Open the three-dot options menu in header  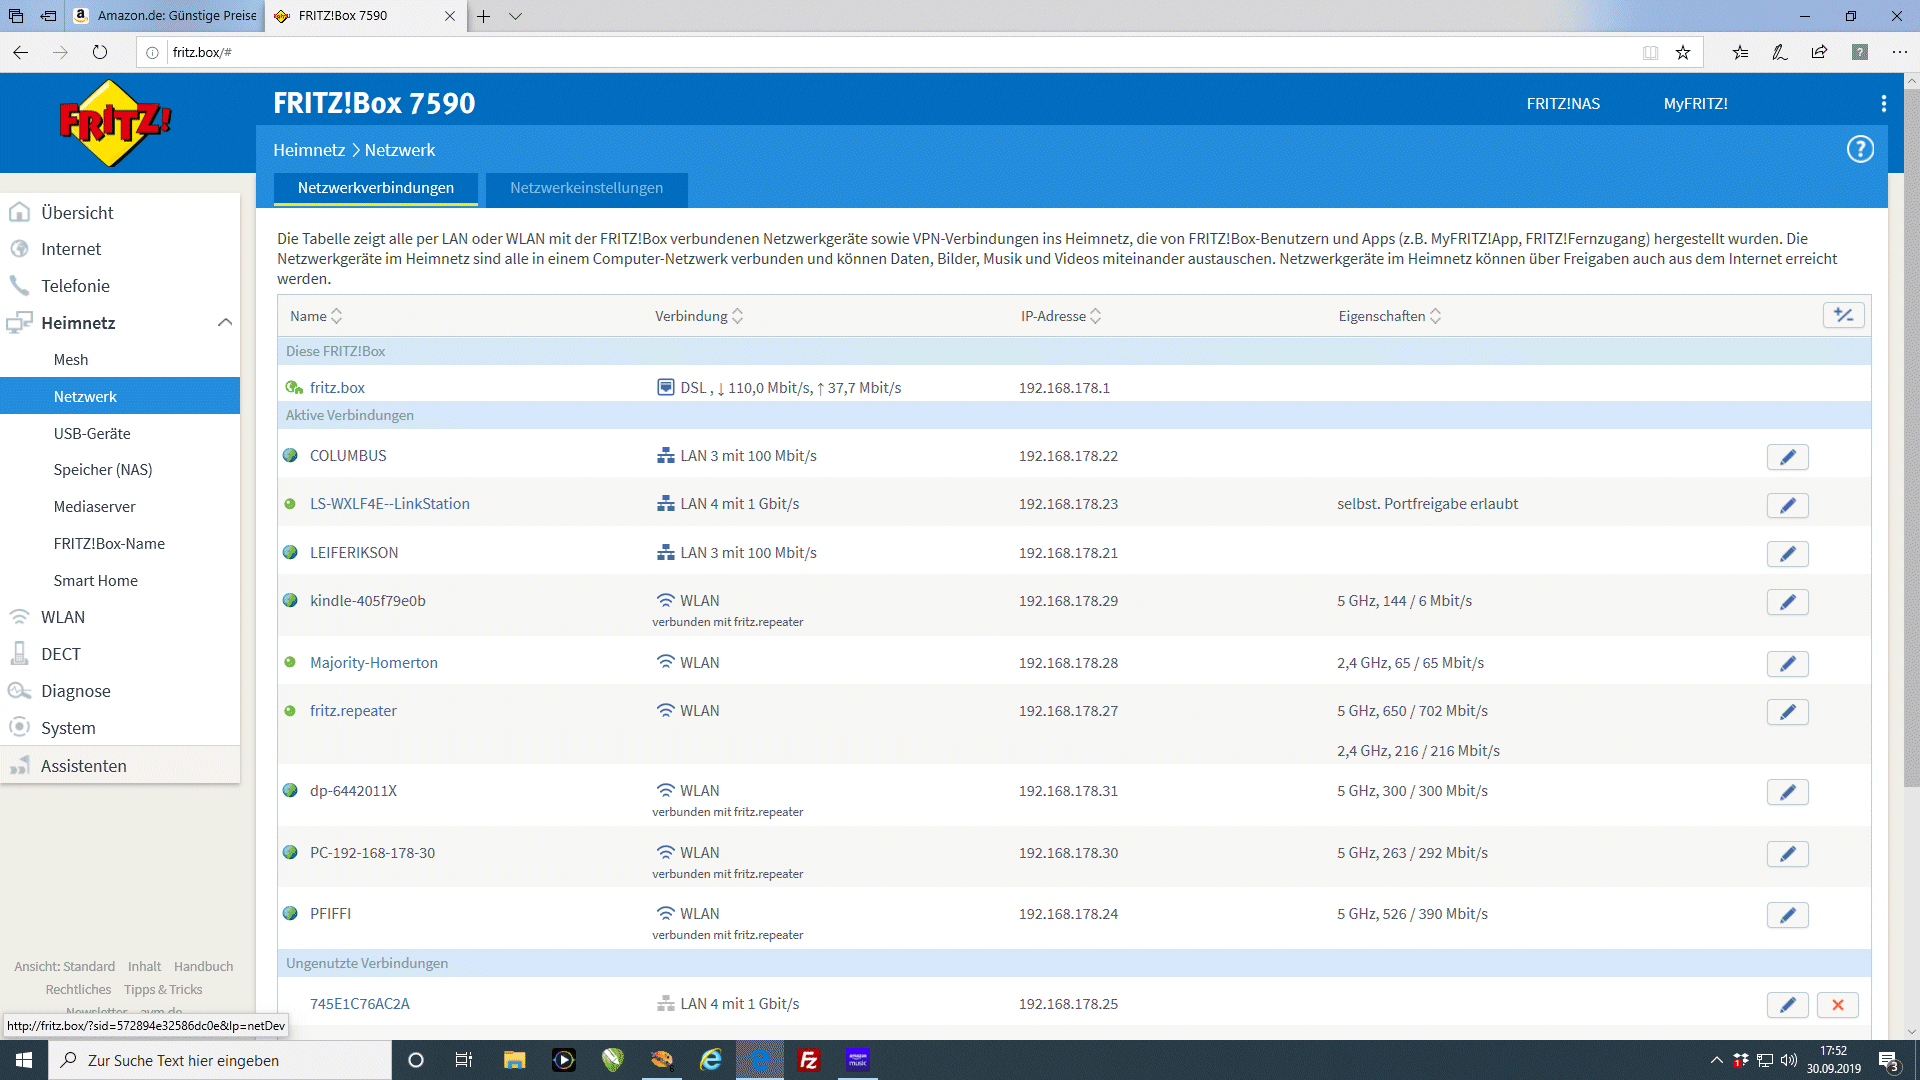point(1883,103)
